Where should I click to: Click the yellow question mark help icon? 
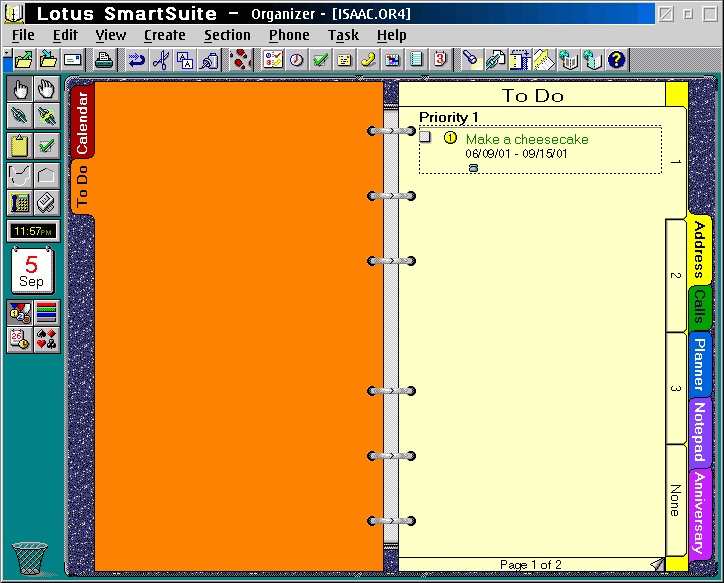(x=616, y=60)
